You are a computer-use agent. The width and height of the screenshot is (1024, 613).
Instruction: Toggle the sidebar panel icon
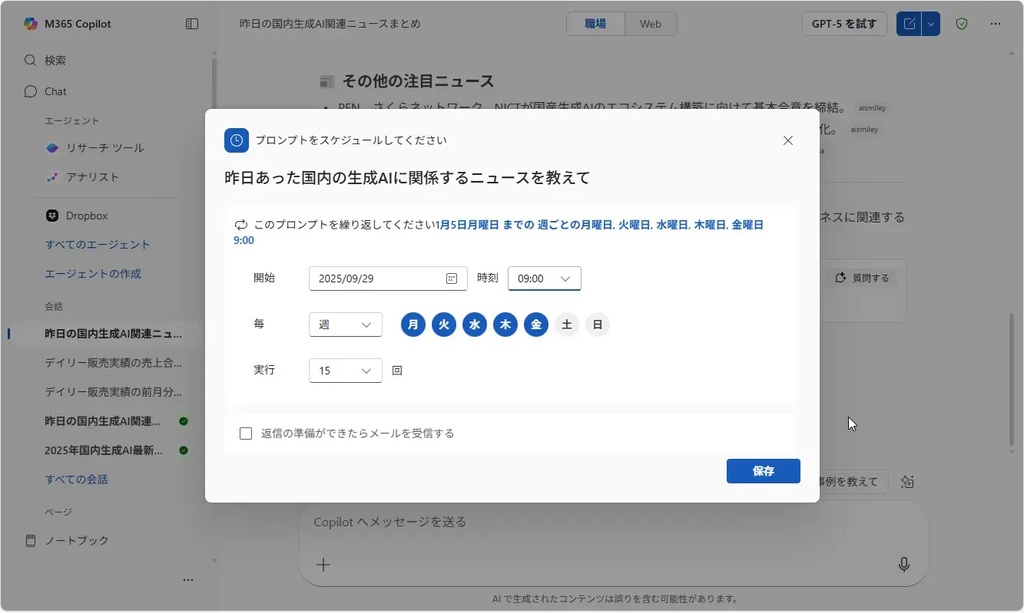point(192,24)
